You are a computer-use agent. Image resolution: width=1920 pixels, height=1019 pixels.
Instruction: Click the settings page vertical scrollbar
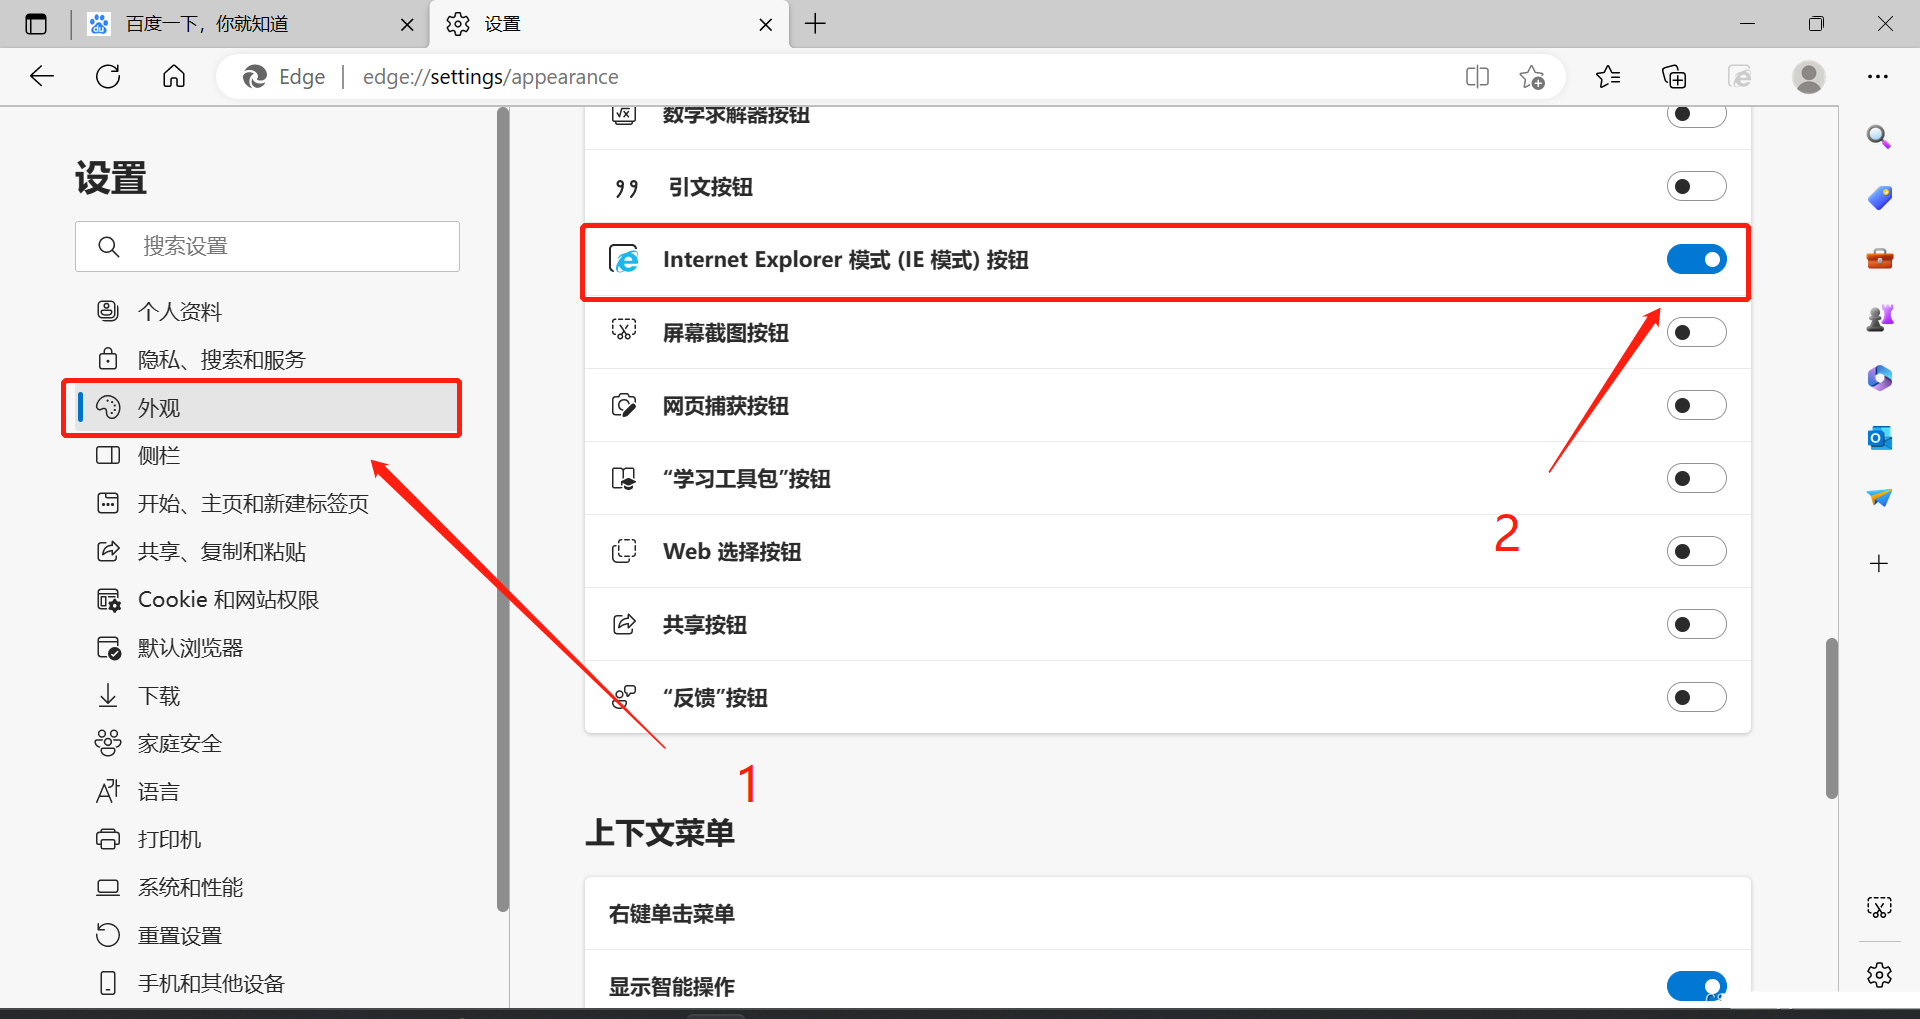[1831, 718]
